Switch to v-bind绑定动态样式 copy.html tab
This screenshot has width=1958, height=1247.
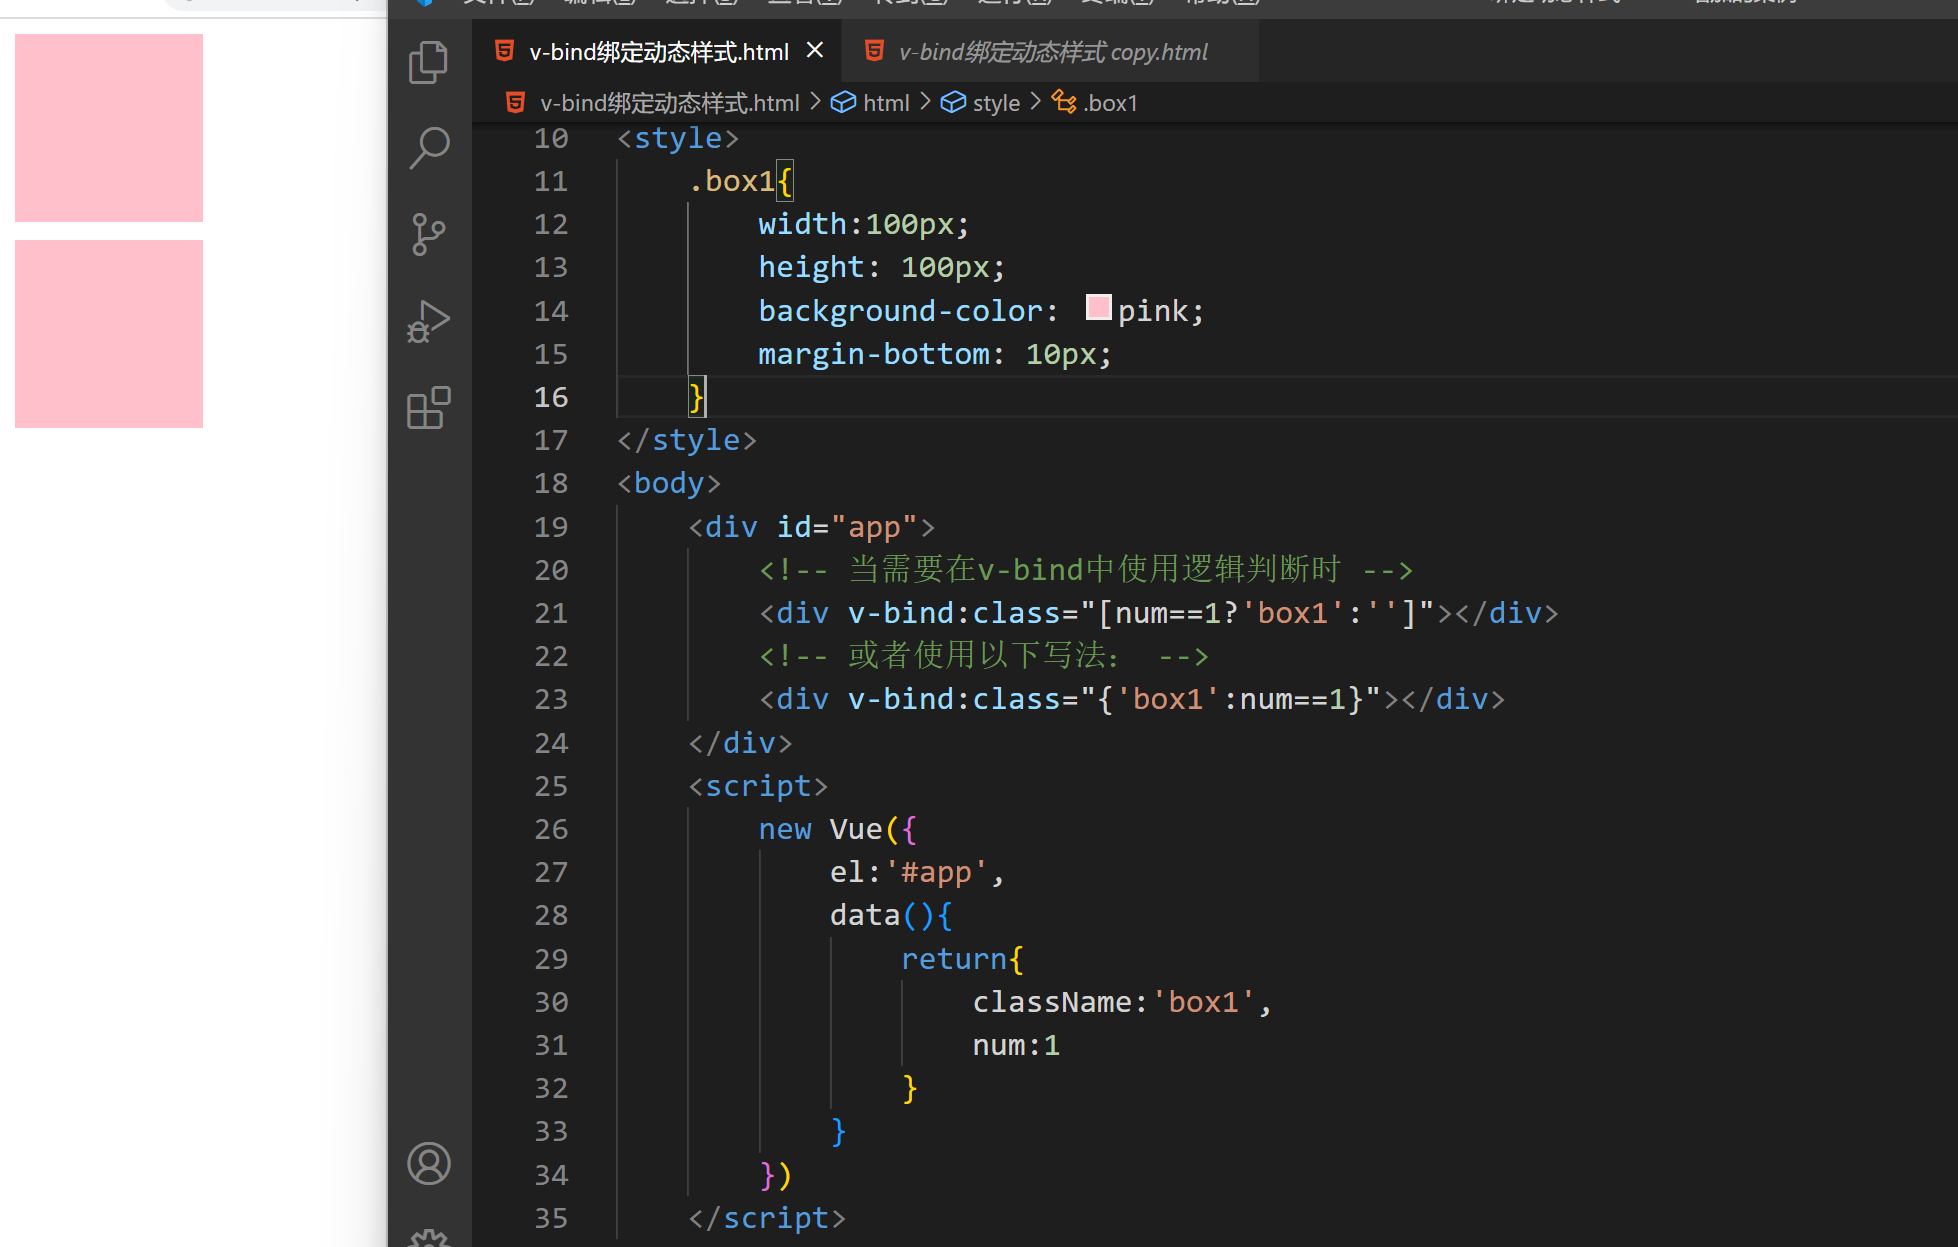(x=1052, y=52)
